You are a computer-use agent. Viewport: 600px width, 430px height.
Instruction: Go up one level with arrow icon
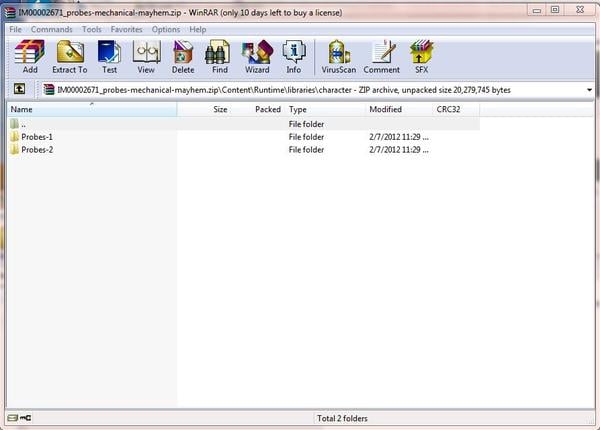(20, 89)
